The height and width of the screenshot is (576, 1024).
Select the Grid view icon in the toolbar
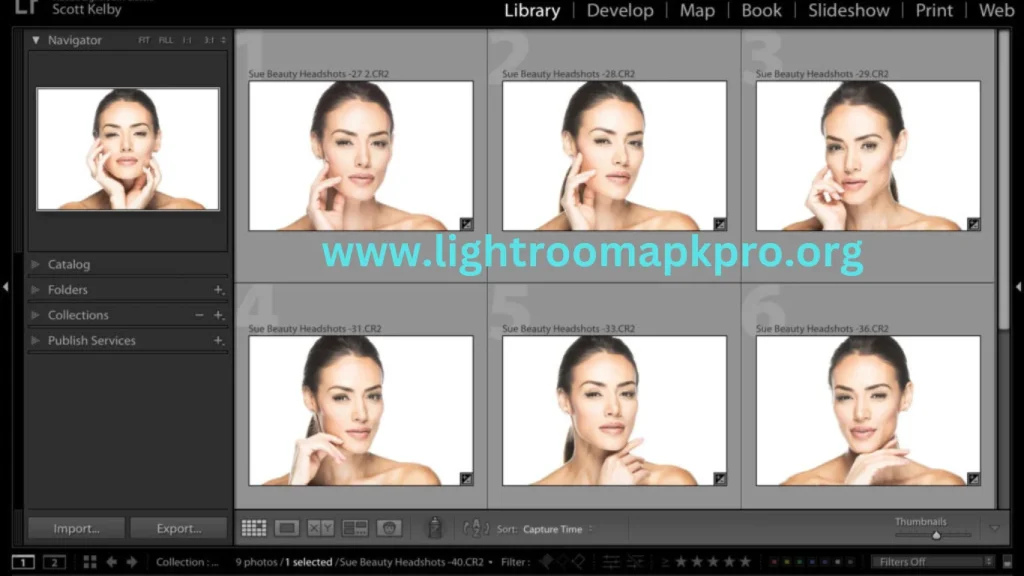[x=253, y=528]
